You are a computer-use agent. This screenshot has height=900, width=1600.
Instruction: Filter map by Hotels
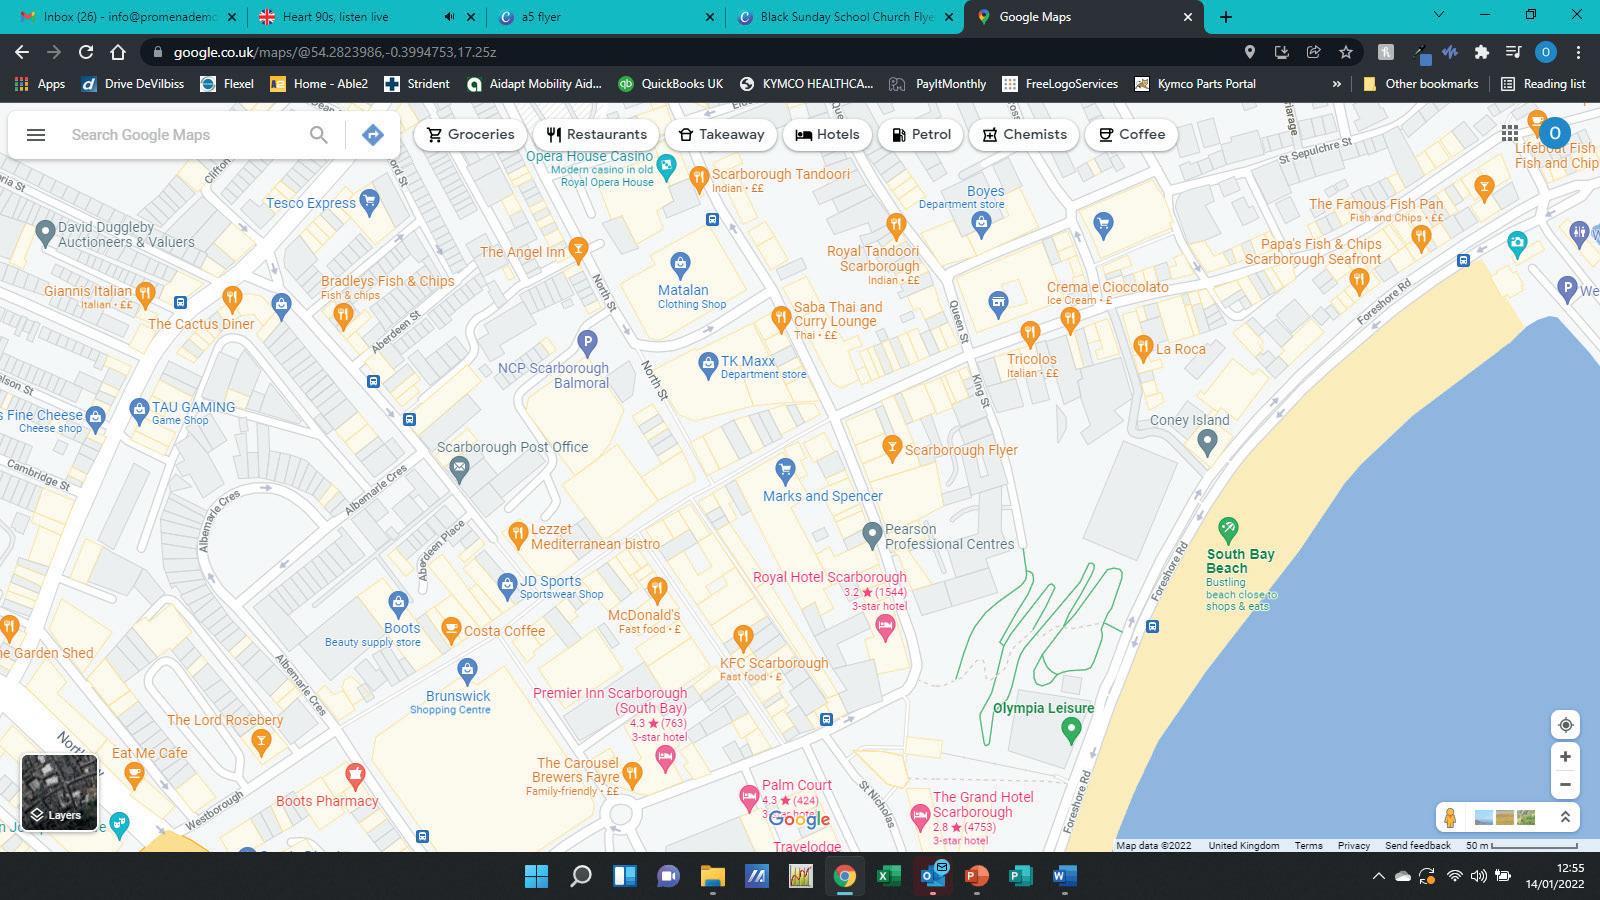point(827,135)
